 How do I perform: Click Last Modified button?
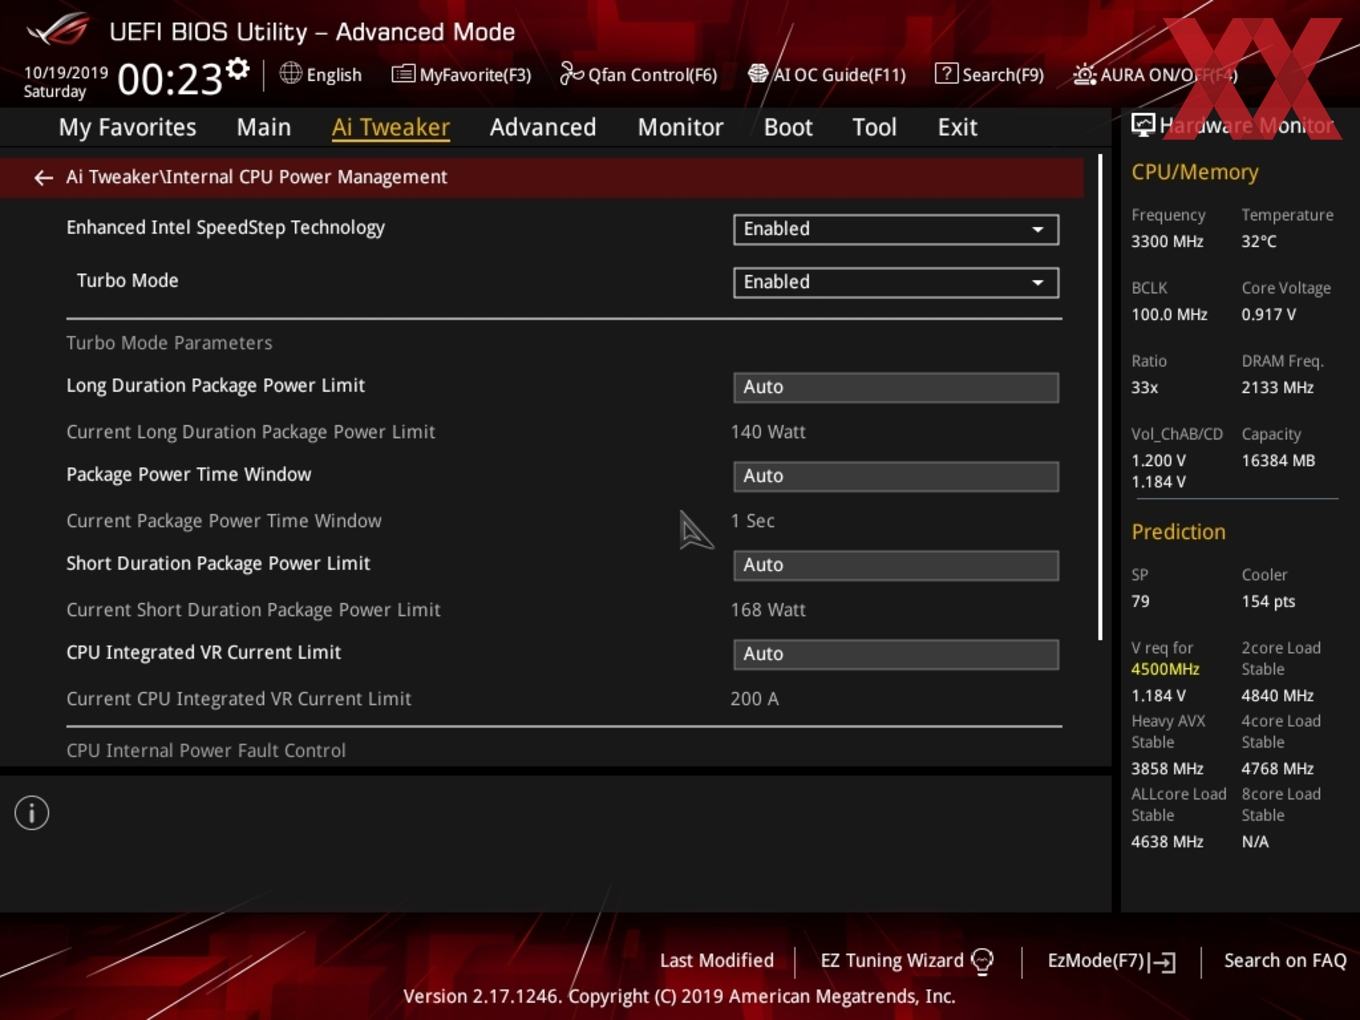(x=717, y=960)
